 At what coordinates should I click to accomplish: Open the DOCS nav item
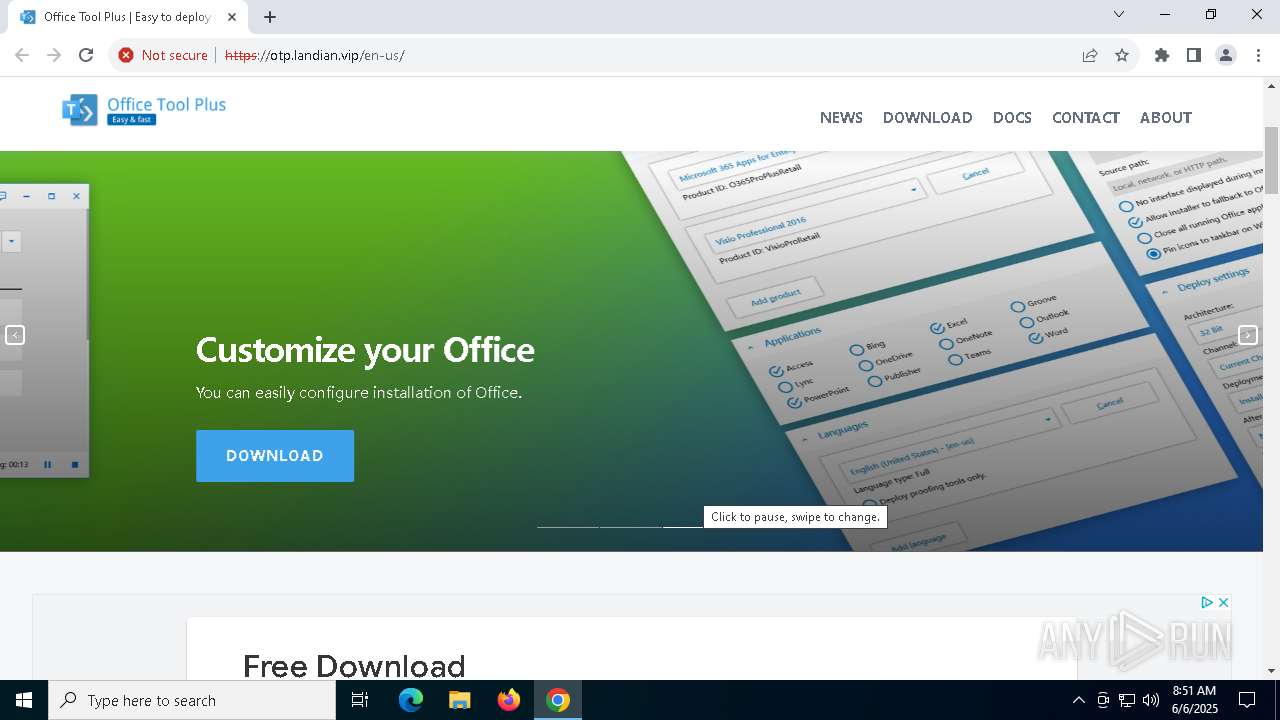(x=1012, y=117)
